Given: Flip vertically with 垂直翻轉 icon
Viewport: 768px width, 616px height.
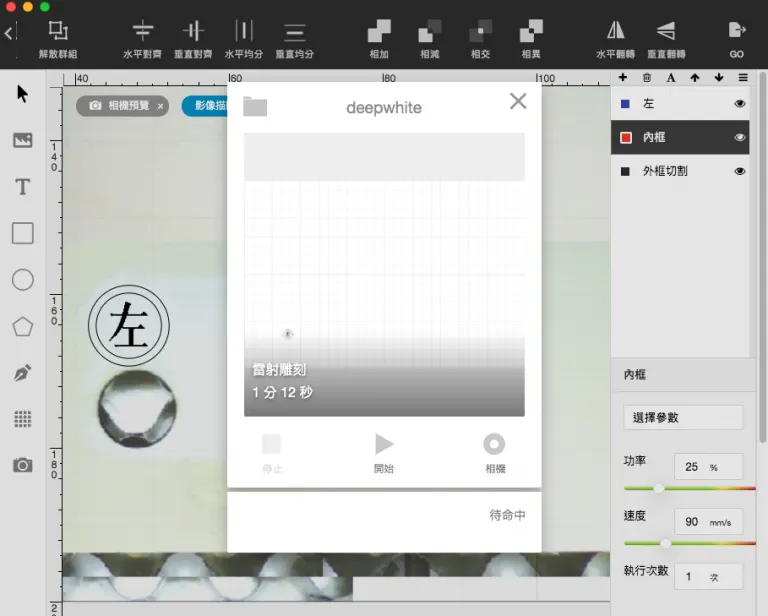Looking at the screenshot, I should [x=666, y=30].
